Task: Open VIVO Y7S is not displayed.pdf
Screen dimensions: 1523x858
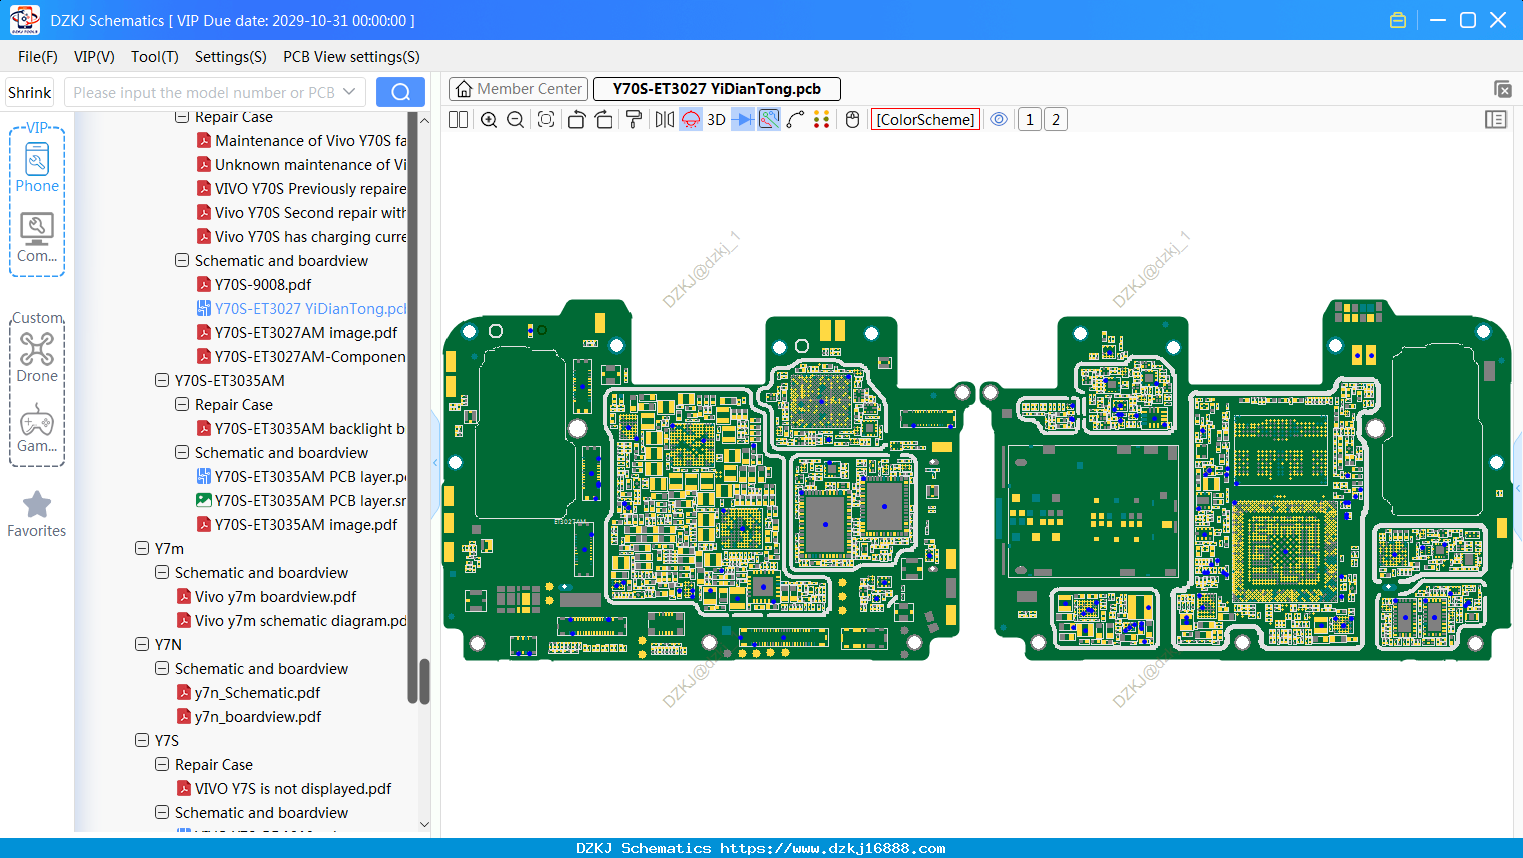Action: point(293,788)
